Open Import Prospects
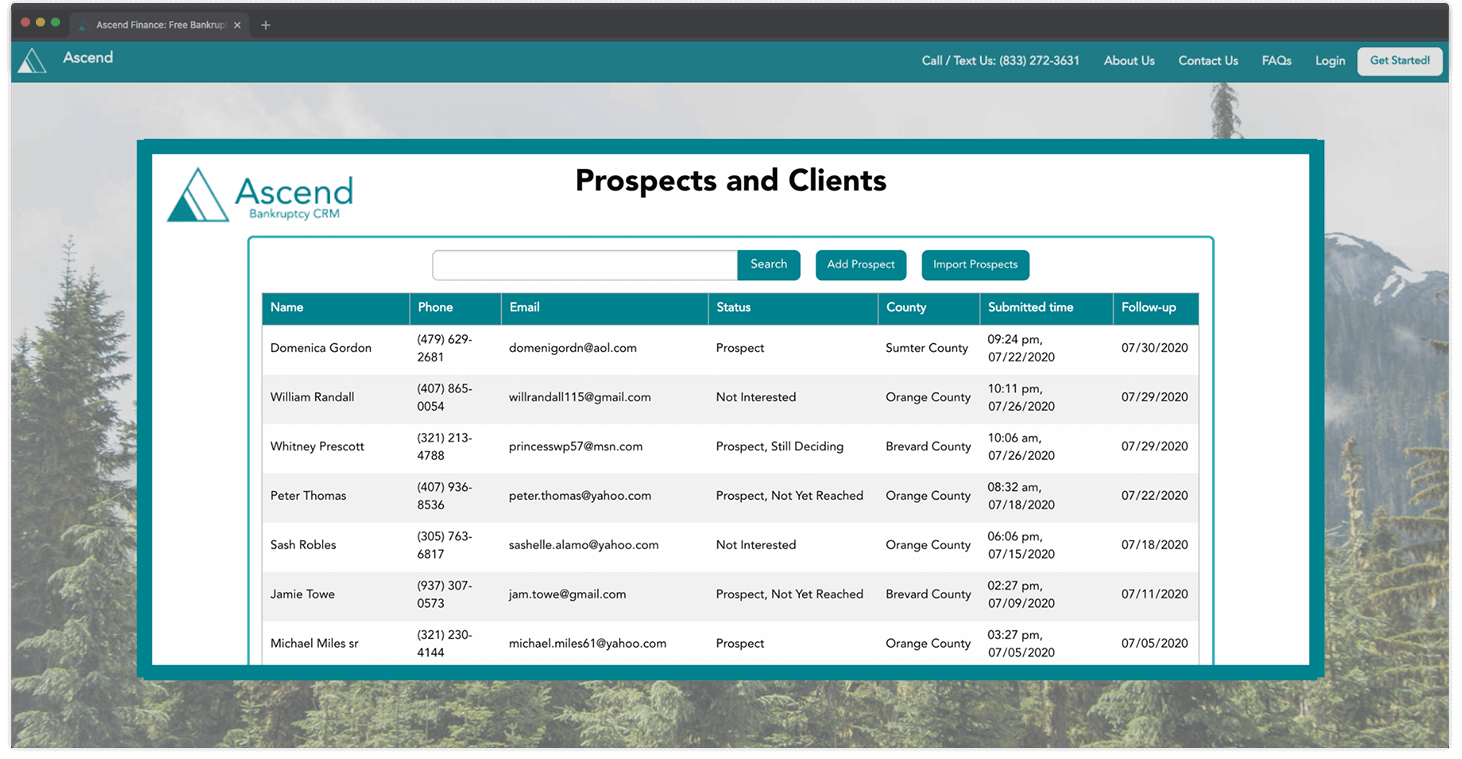The image size is (1462, 759). point(975,264)
